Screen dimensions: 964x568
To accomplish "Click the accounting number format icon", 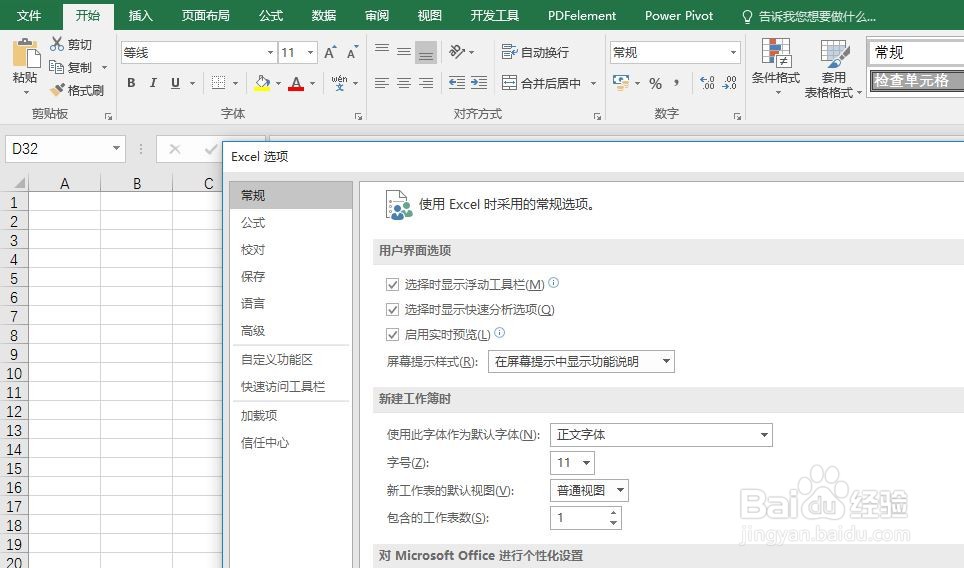I will pyautogui.click(x=621, y=82).
